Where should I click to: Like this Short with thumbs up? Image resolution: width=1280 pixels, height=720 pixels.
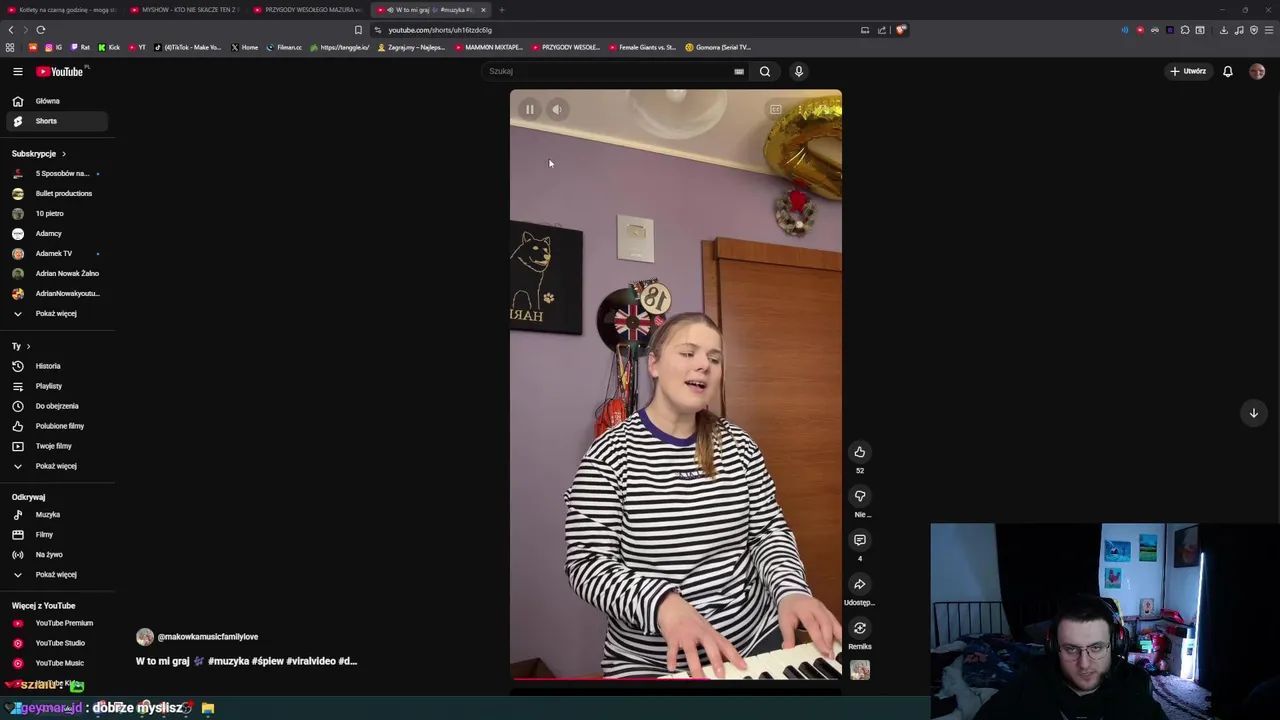click(859, 452)
